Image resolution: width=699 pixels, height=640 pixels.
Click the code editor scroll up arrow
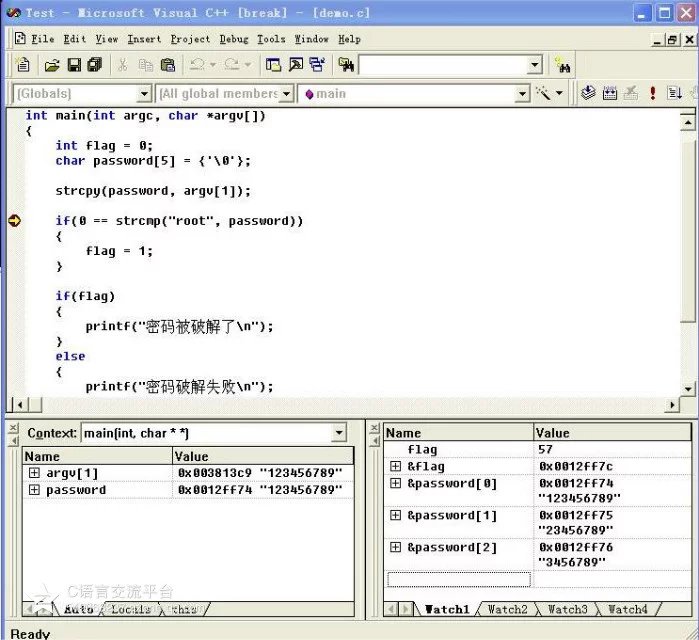688,122
